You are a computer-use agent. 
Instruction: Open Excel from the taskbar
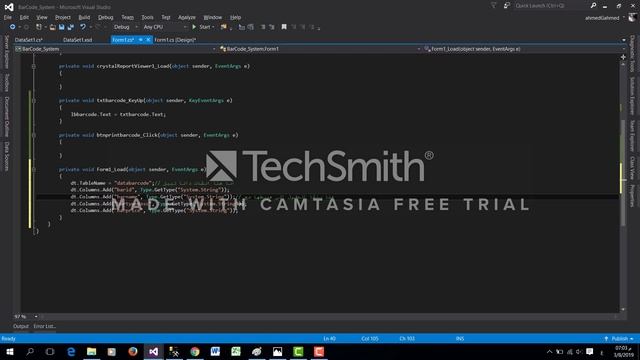click(x=236, y=351)
